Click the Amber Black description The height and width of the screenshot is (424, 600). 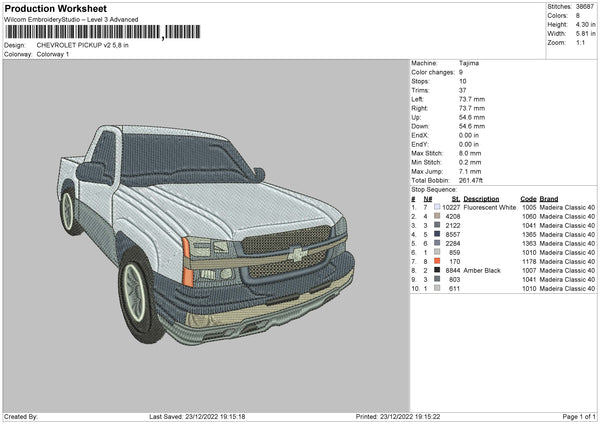(482, 270)
